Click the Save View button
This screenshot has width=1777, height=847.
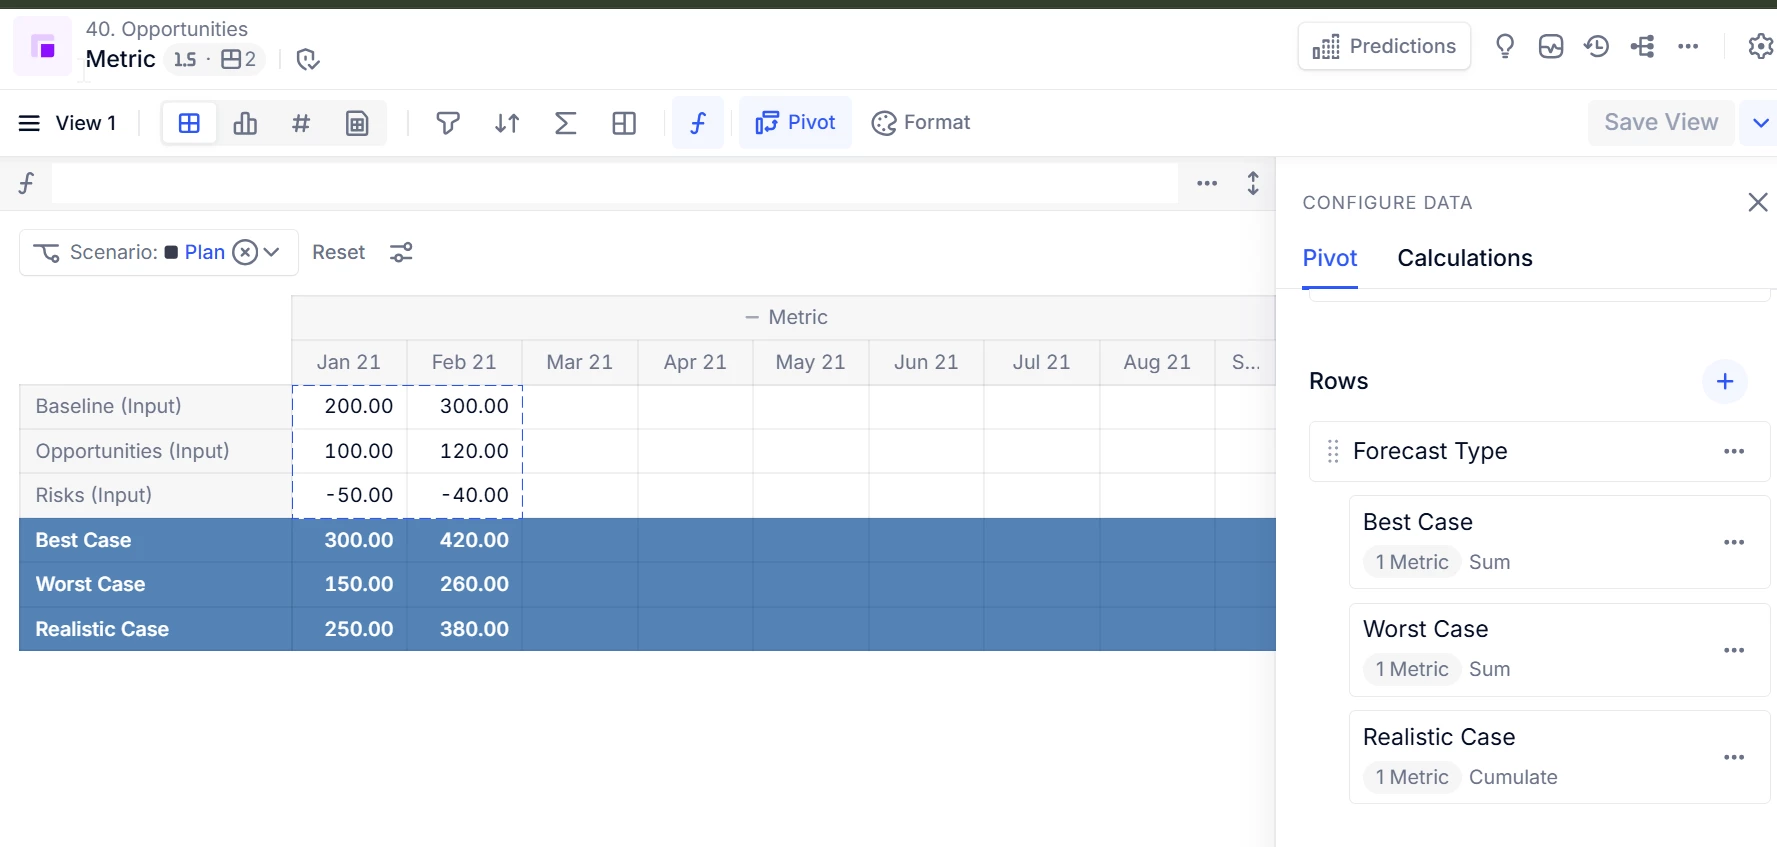1661,122
